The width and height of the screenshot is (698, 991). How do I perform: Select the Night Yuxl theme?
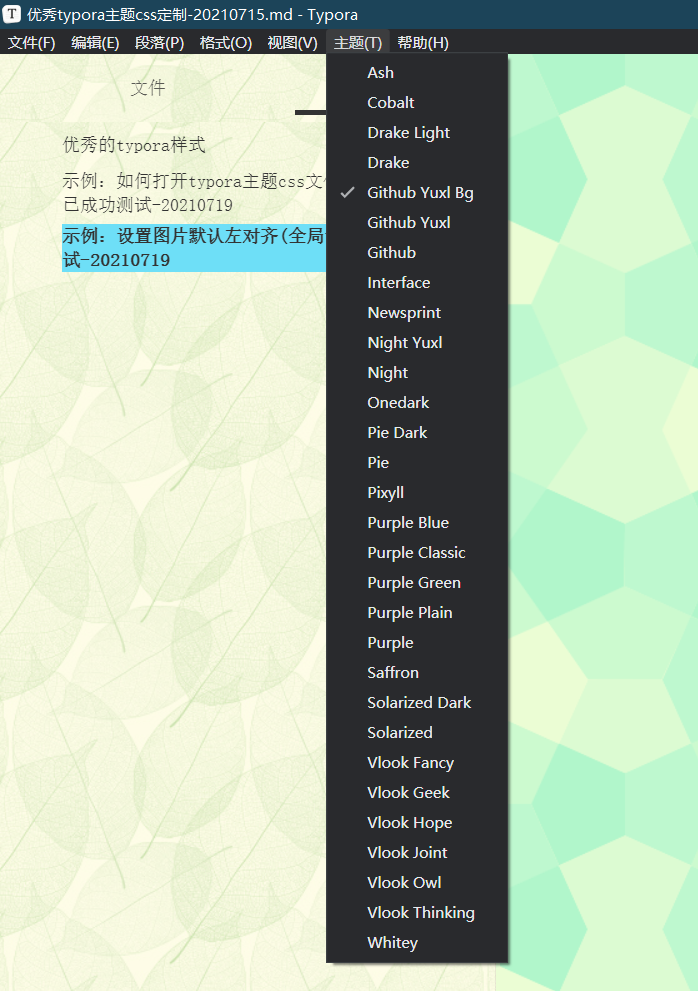[417, 343]
